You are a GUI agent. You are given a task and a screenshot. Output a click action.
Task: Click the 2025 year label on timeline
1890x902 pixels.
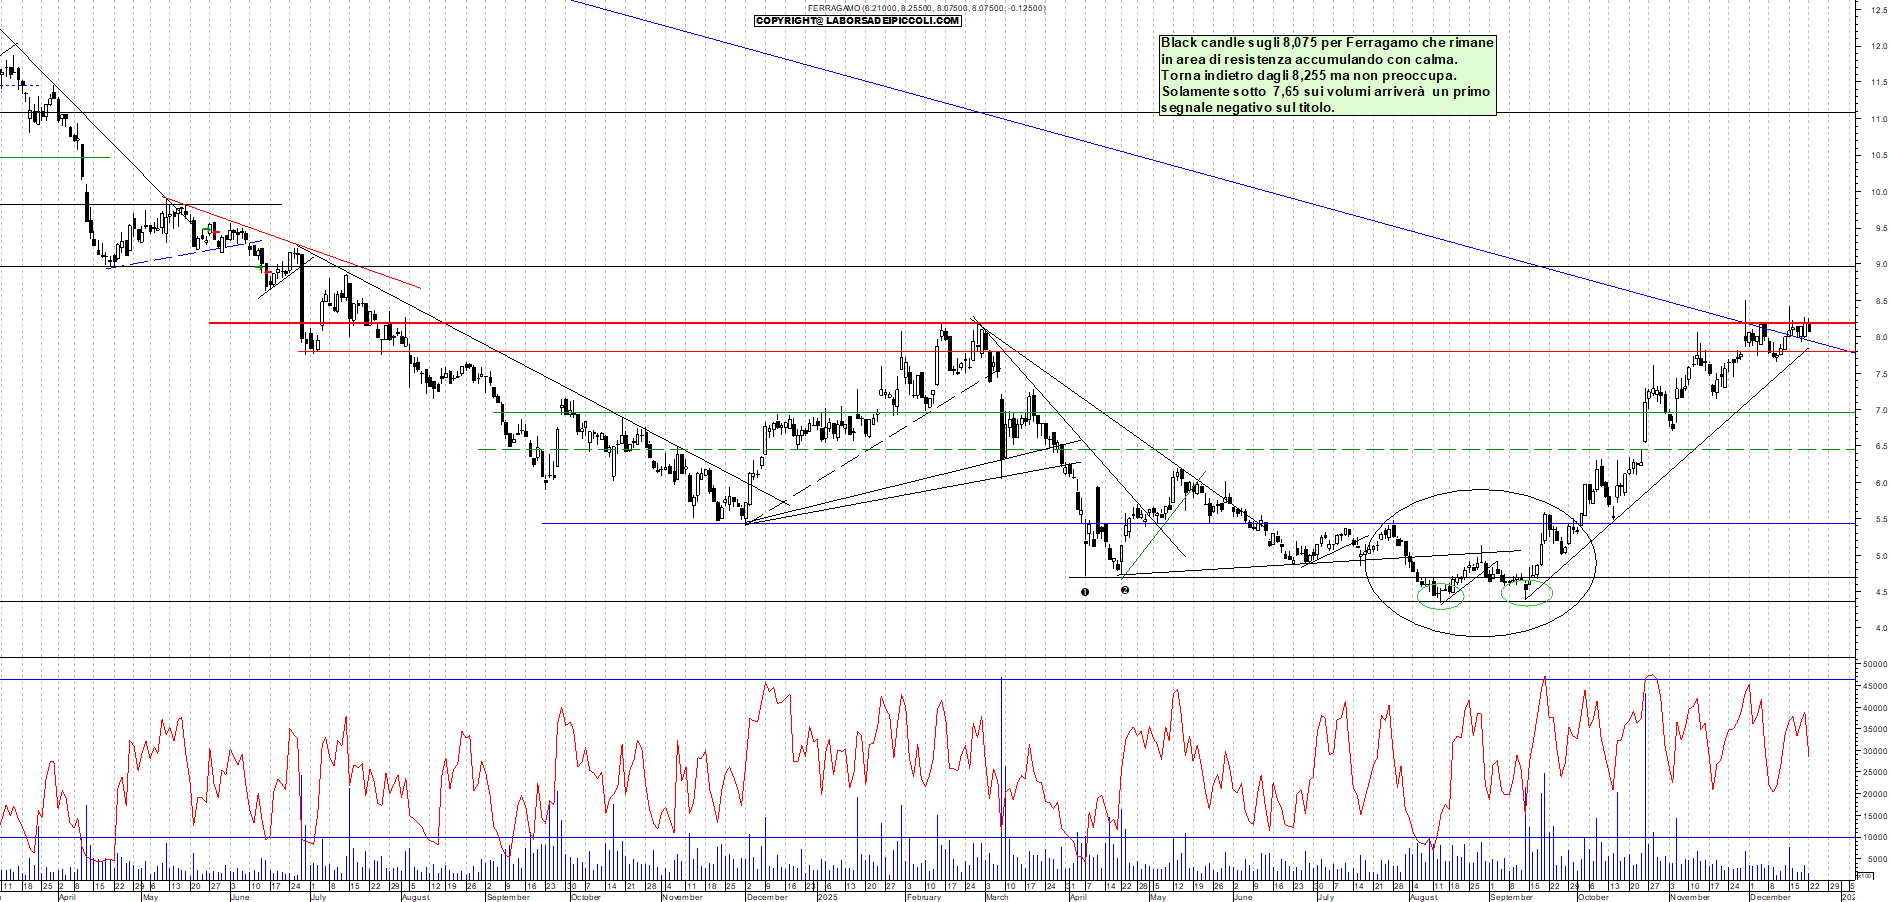click(x=827, y=897)
